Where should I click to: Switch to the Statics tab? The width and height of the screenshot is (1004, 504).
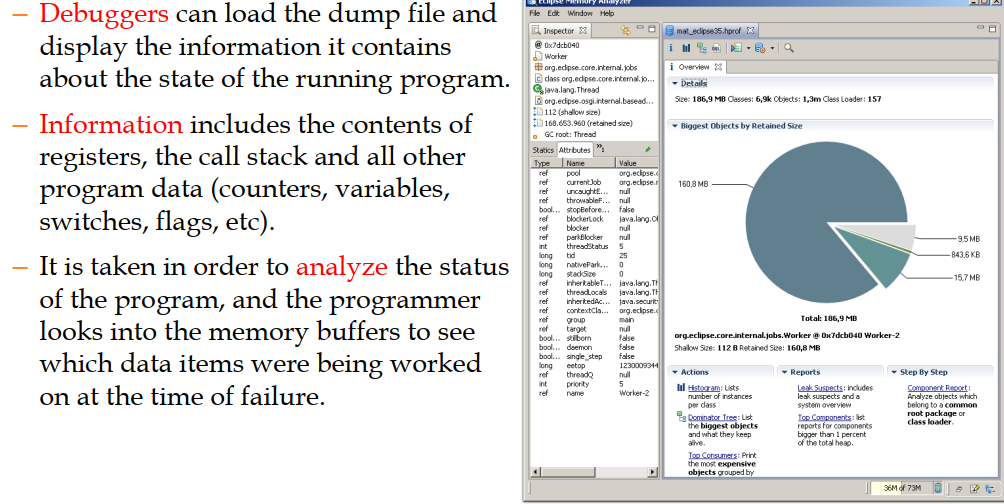(x=543, y=150)
